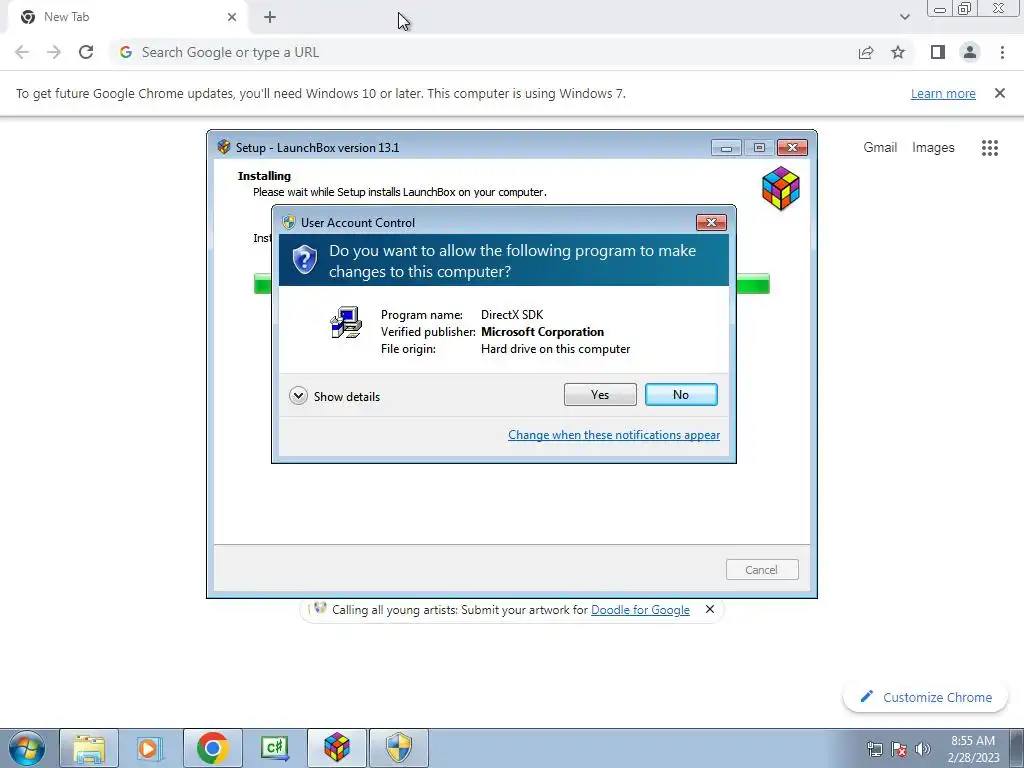1024x768 pixels.
Task: Click the Customize Chrome button
Action: (x=927, y=697)
